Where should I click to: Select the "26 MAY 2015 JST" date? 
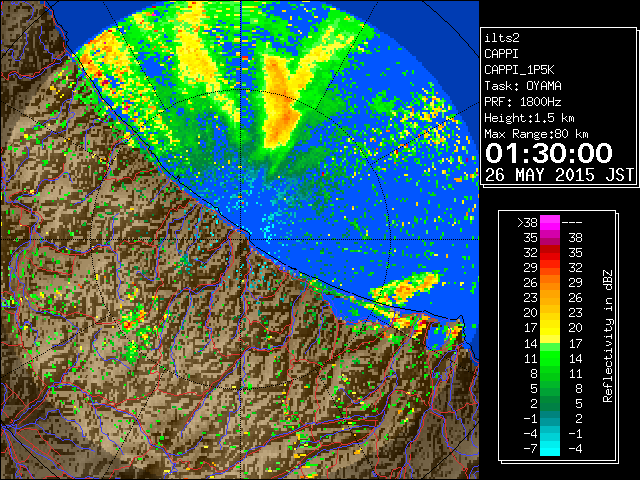point(559,175)
